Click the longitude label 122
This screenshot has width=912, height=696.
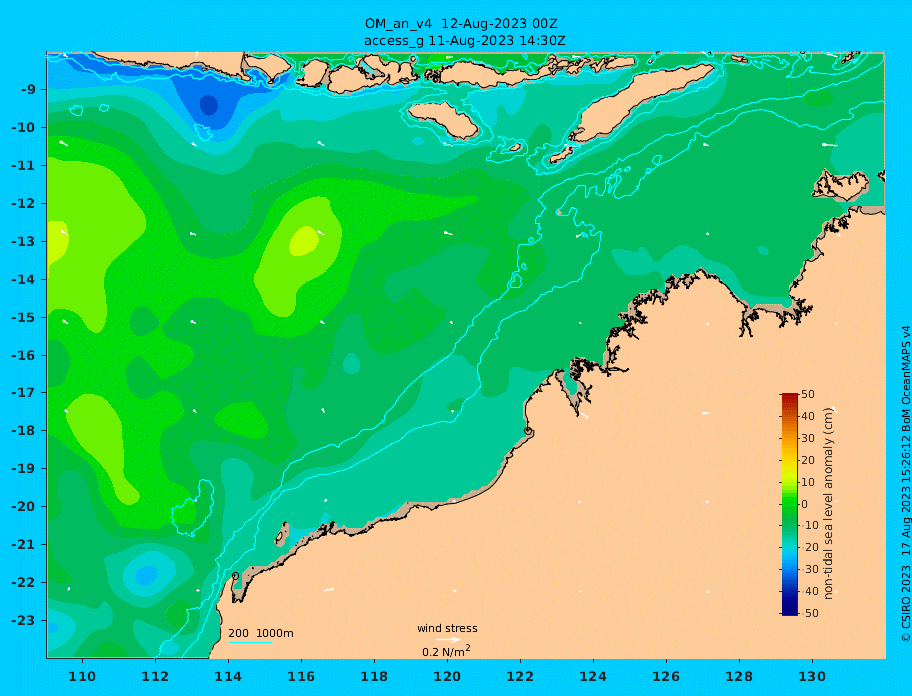coord(520,676)
